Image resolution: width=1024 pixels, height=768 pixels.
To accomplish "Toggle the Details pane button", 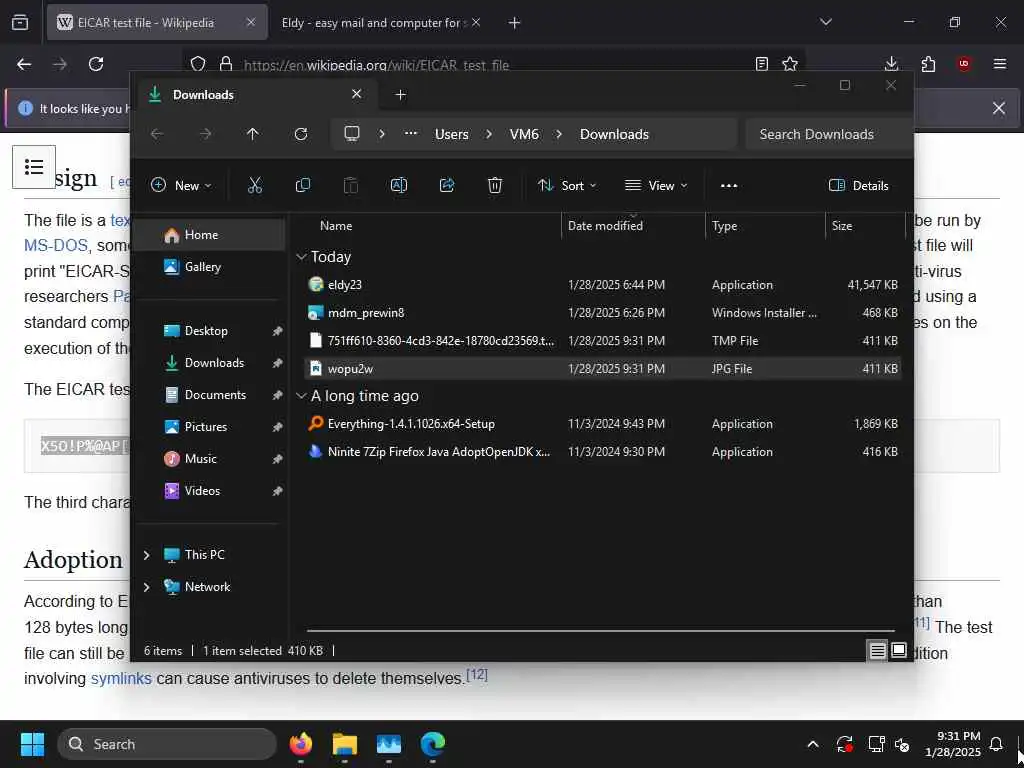I will (858, 185).
